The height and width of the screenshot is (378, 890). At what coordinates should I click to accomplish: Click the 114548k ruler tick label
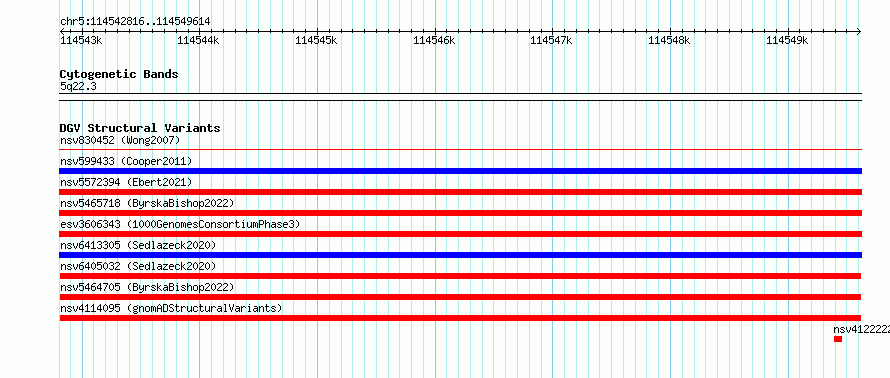coord(669,40)
